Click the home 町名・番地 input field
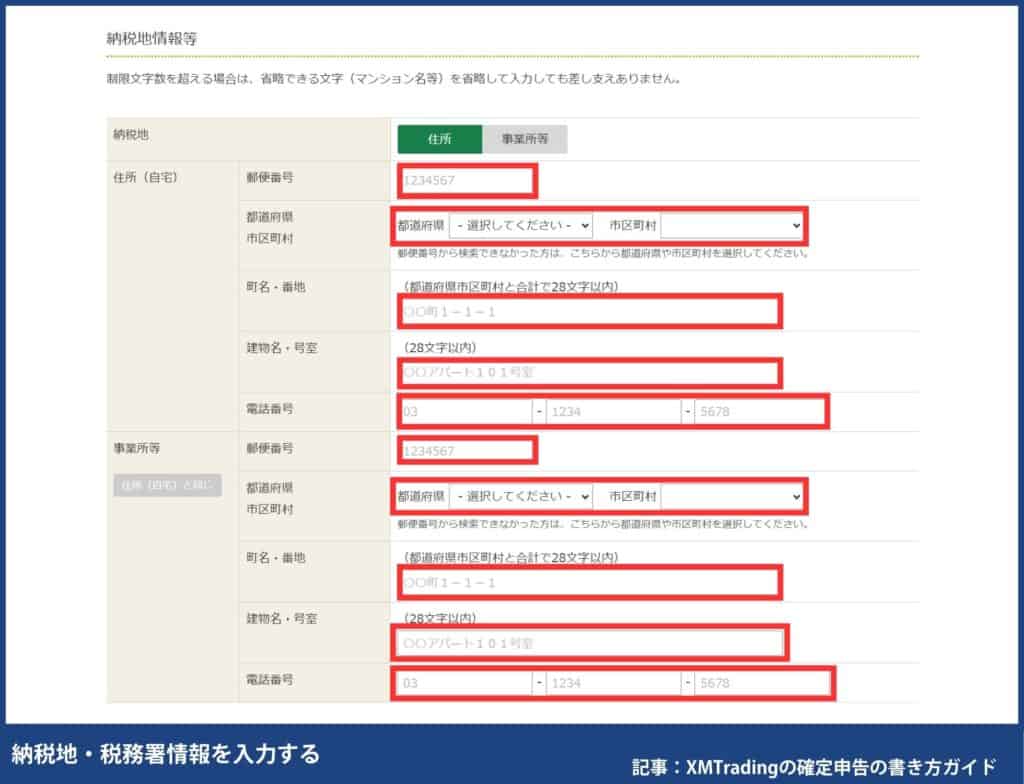 coord(589,312)
